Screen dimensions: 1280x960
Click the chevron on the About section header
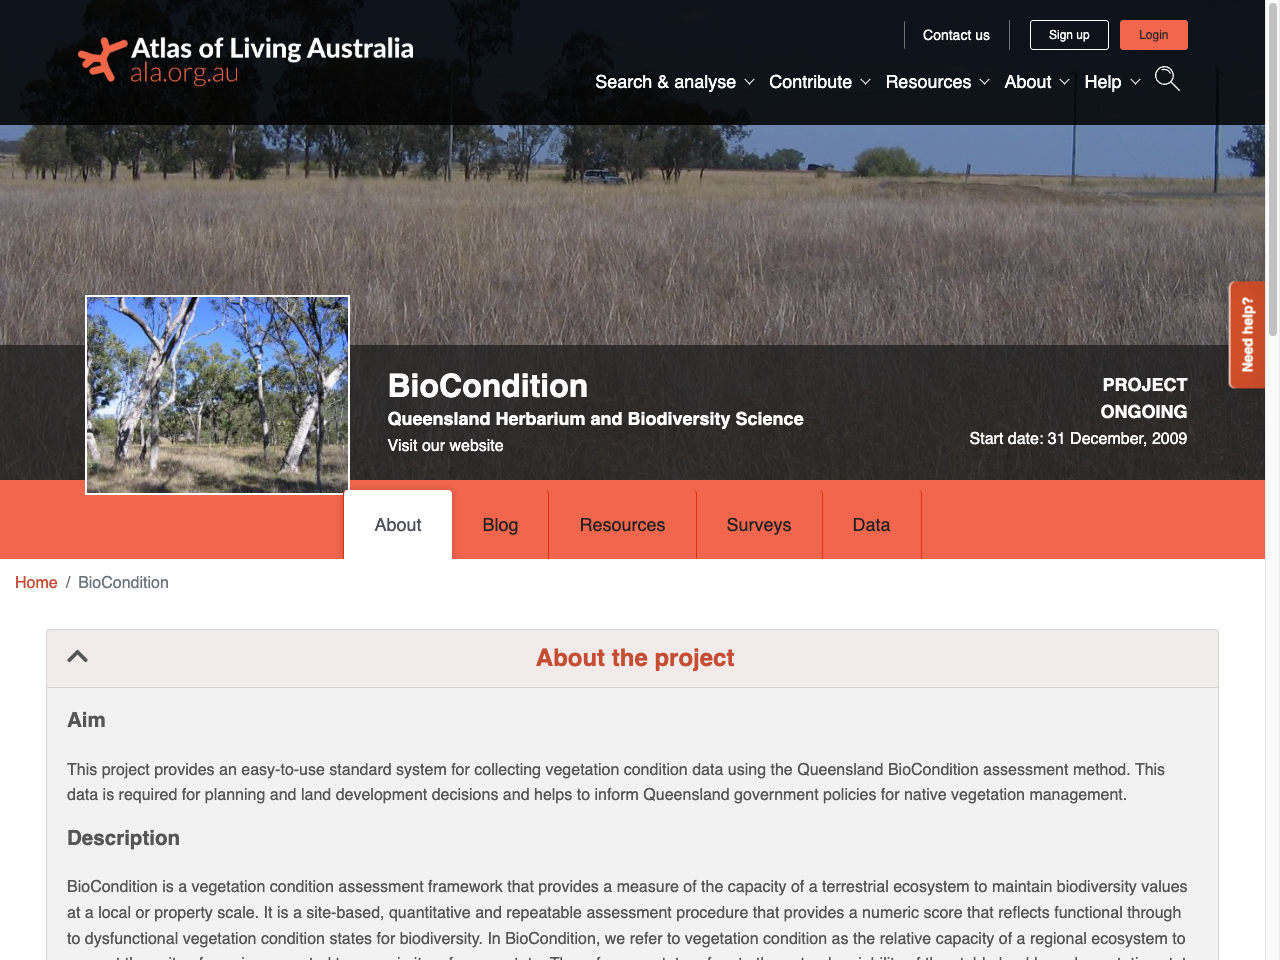[x=78, y=656]
